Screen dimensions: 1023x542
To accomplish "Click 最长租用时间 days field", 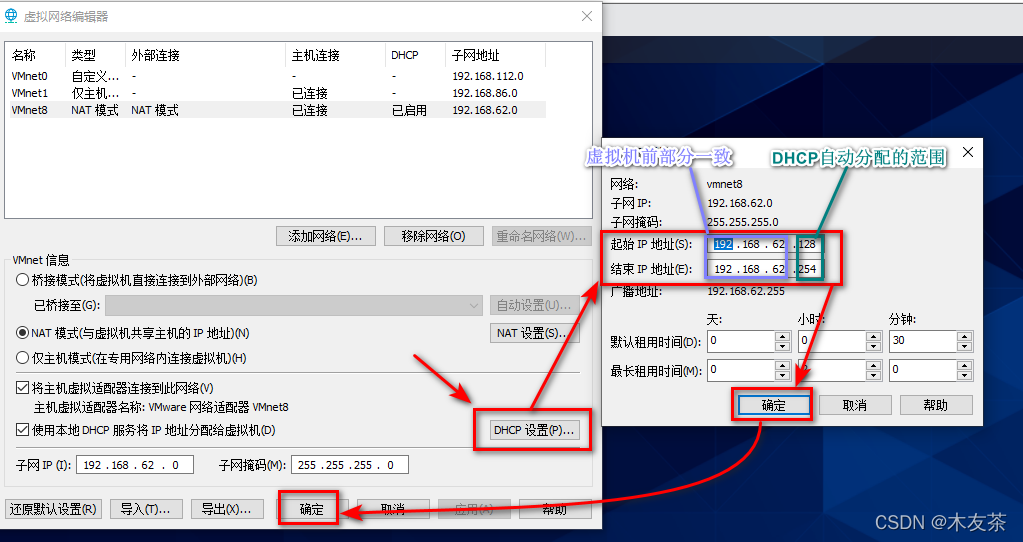I will click(x=741, y=370).
